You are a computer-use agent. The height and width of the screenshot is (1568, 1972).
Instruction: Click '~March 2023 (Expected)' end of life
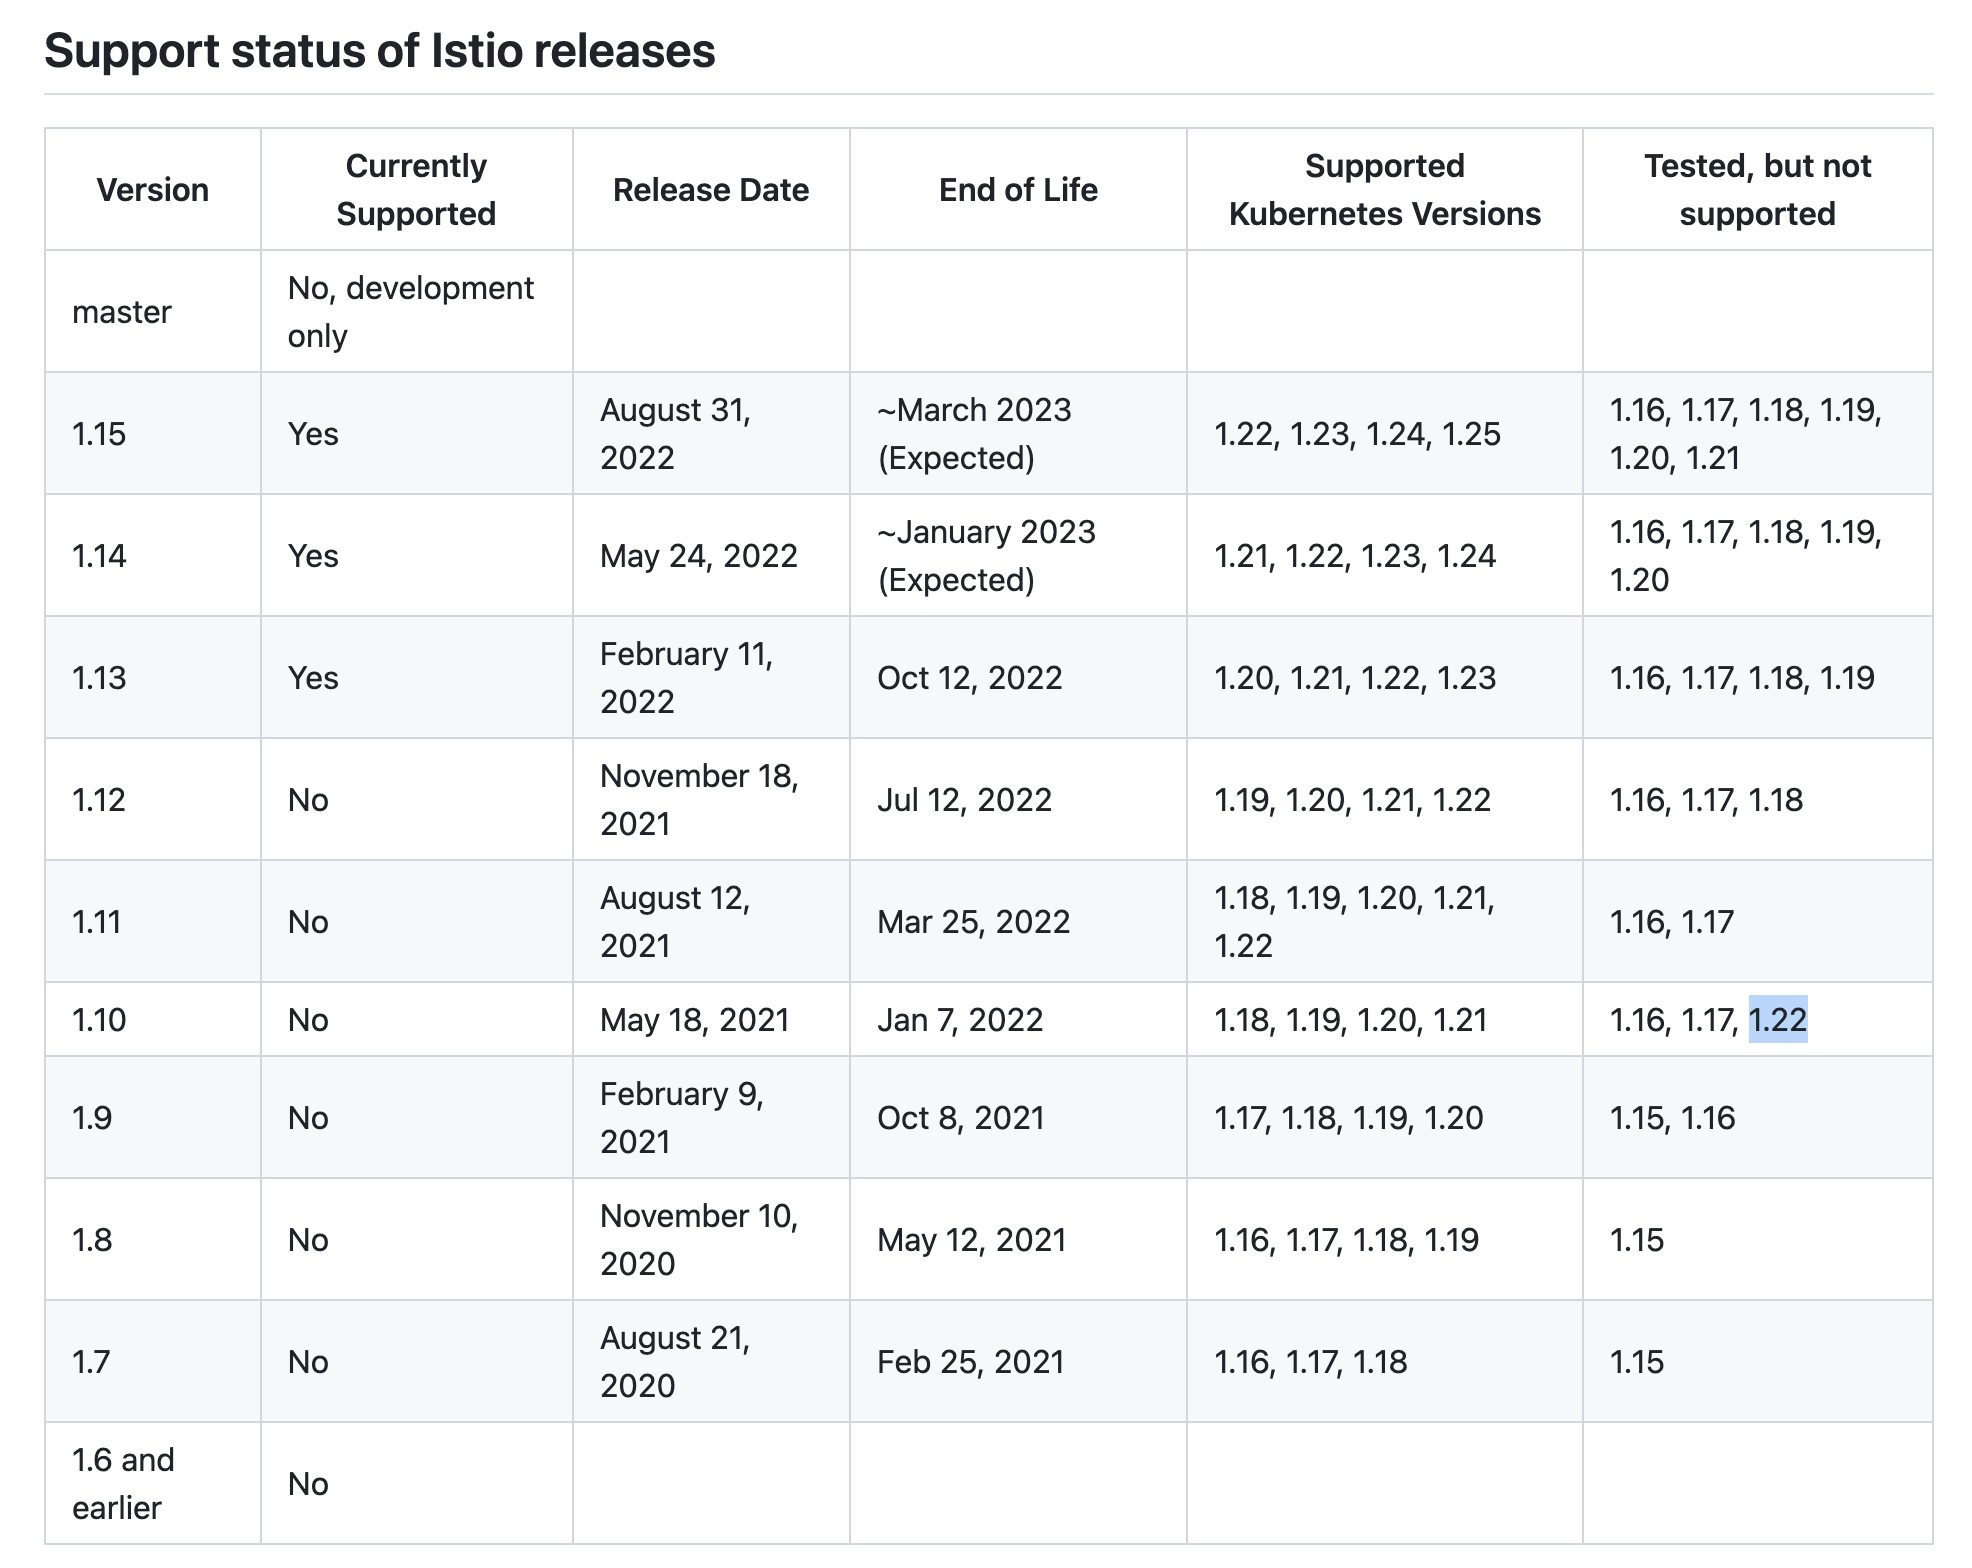pos(1018,433)
